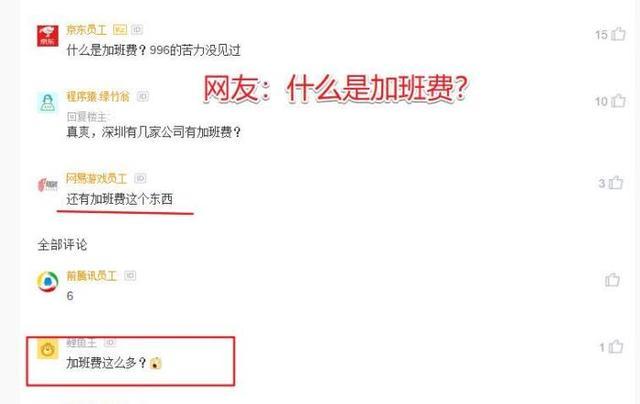Open the red JD avatar
This screenshot has width=640, height=404.
coord(48,36)
